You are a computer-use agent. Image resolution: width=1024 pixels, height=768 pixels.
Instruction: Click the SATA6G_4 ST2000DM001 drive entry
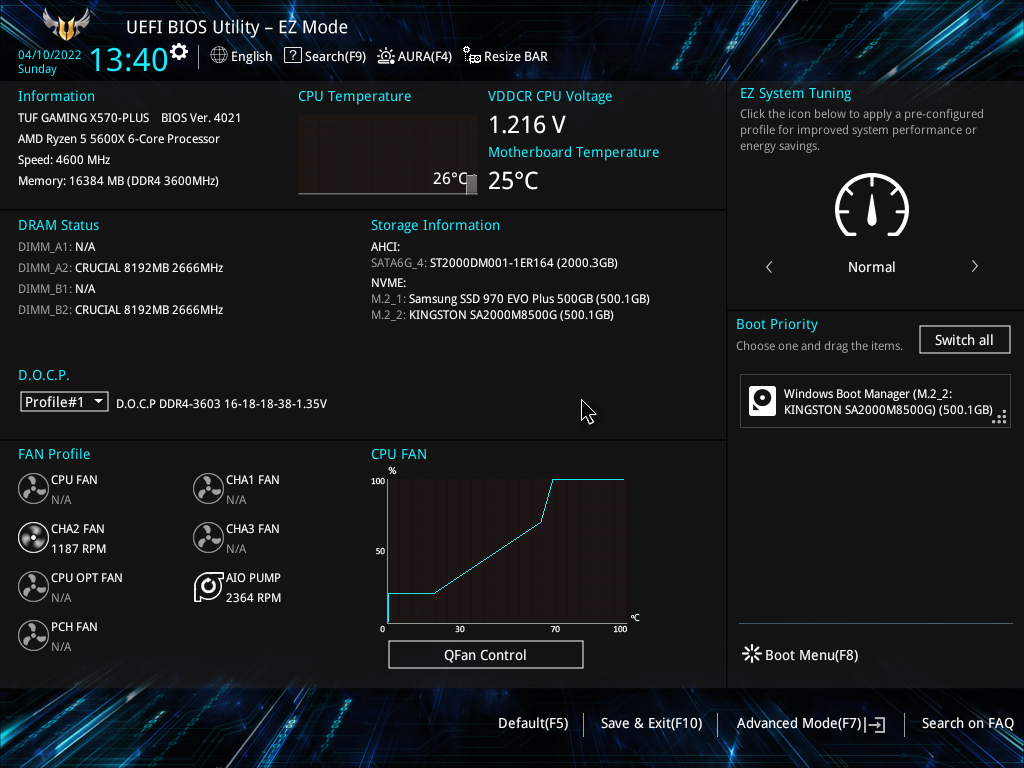[494, 263]
